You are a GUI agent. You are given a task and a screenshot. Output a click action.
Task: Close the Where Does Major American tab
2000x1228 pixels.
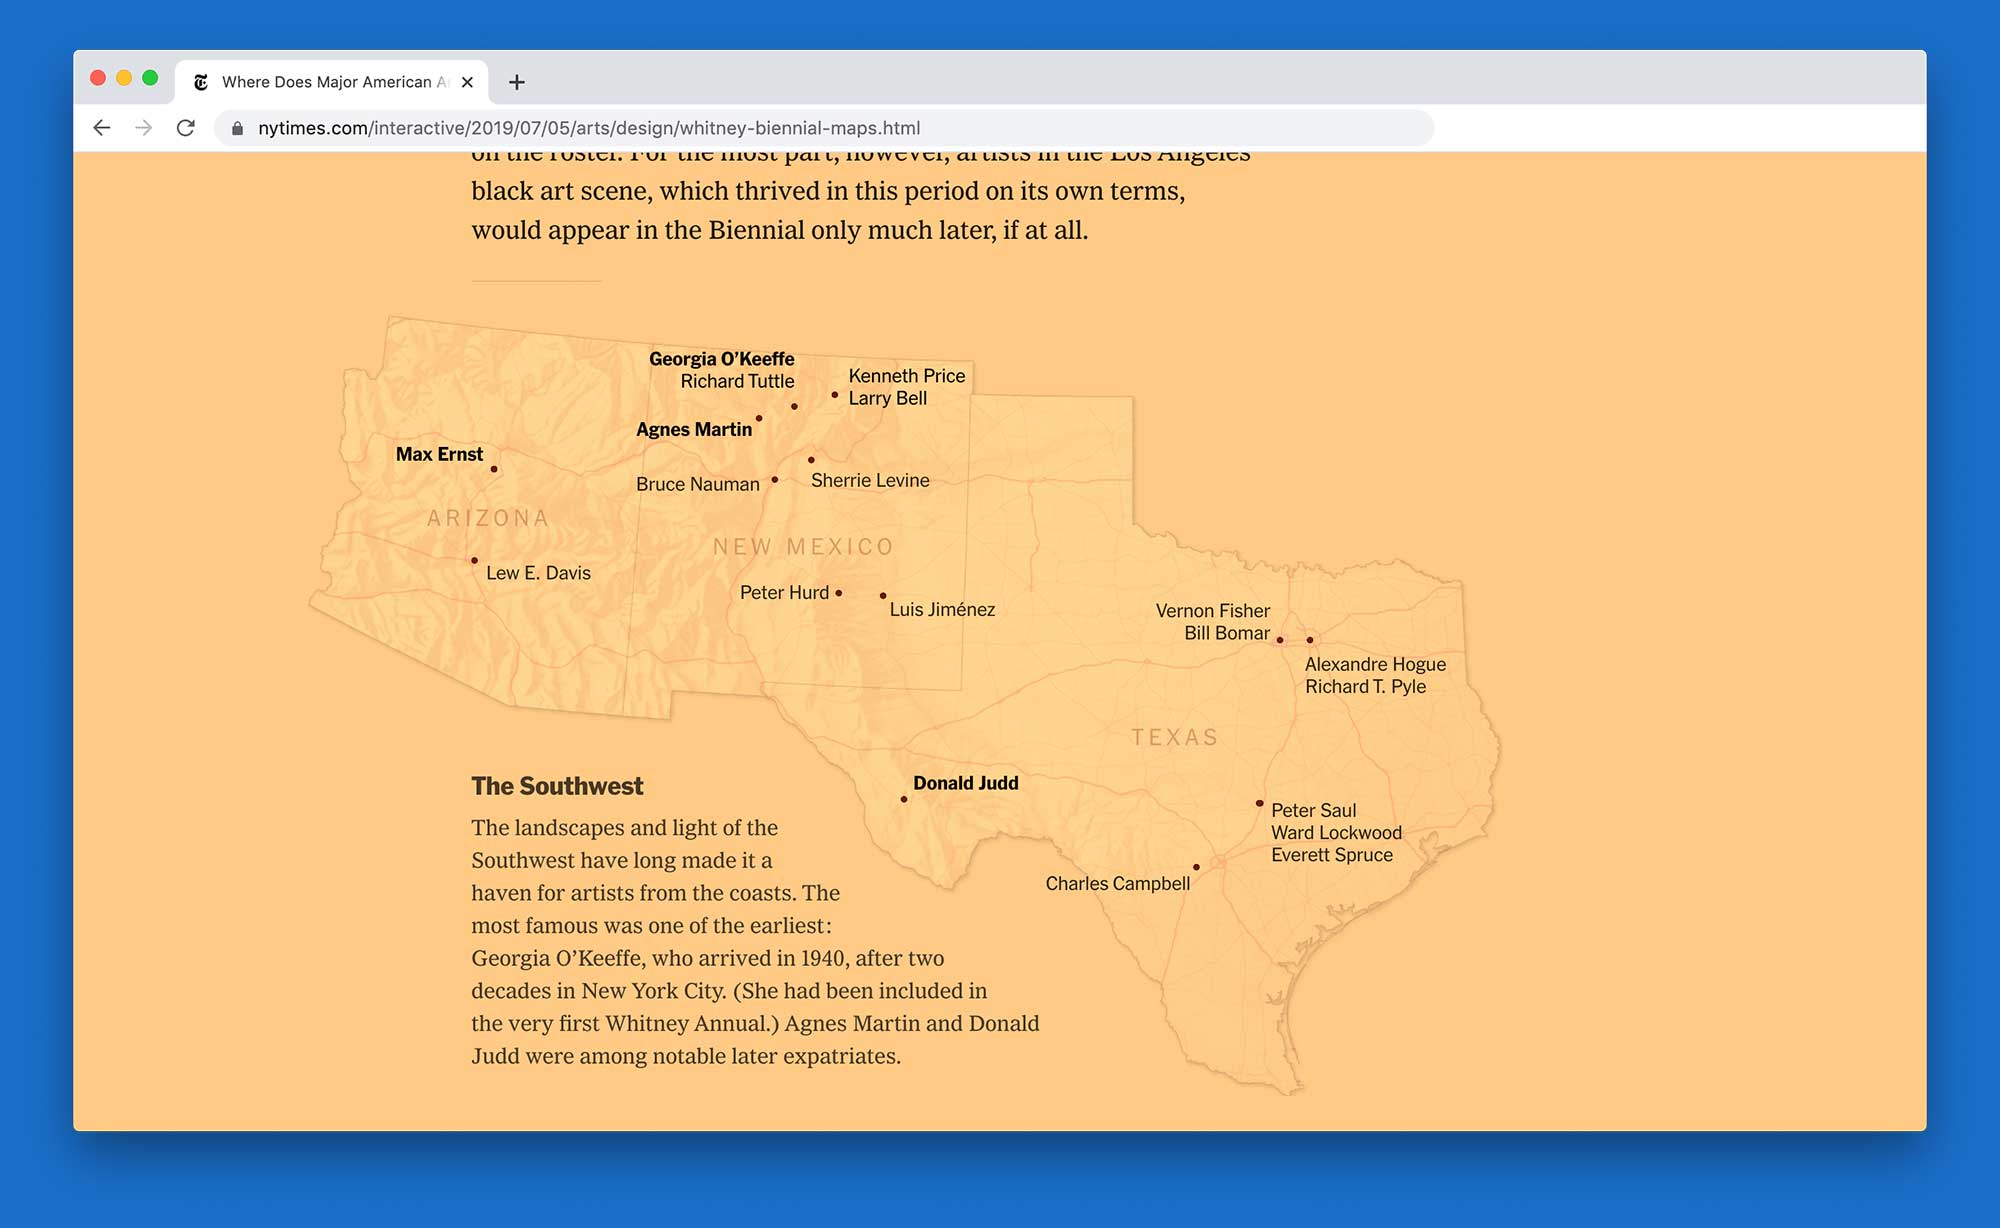pos(467,82)
